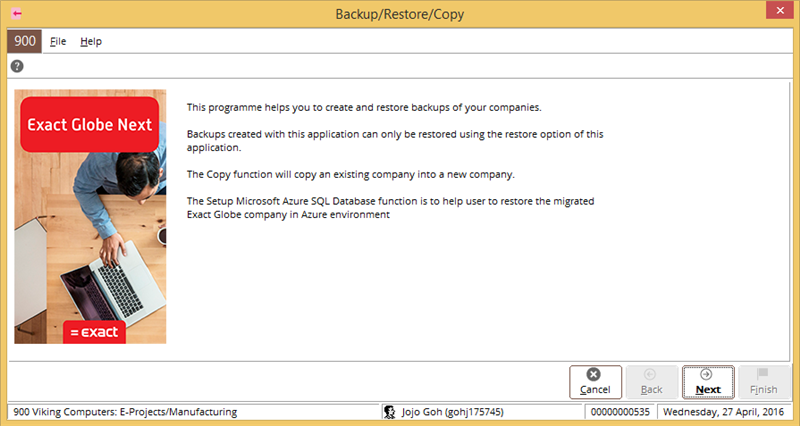Go to previous step with Back
Image resolution: width=800 pixels, height=426 pixels.
click(x=651, y=381)
